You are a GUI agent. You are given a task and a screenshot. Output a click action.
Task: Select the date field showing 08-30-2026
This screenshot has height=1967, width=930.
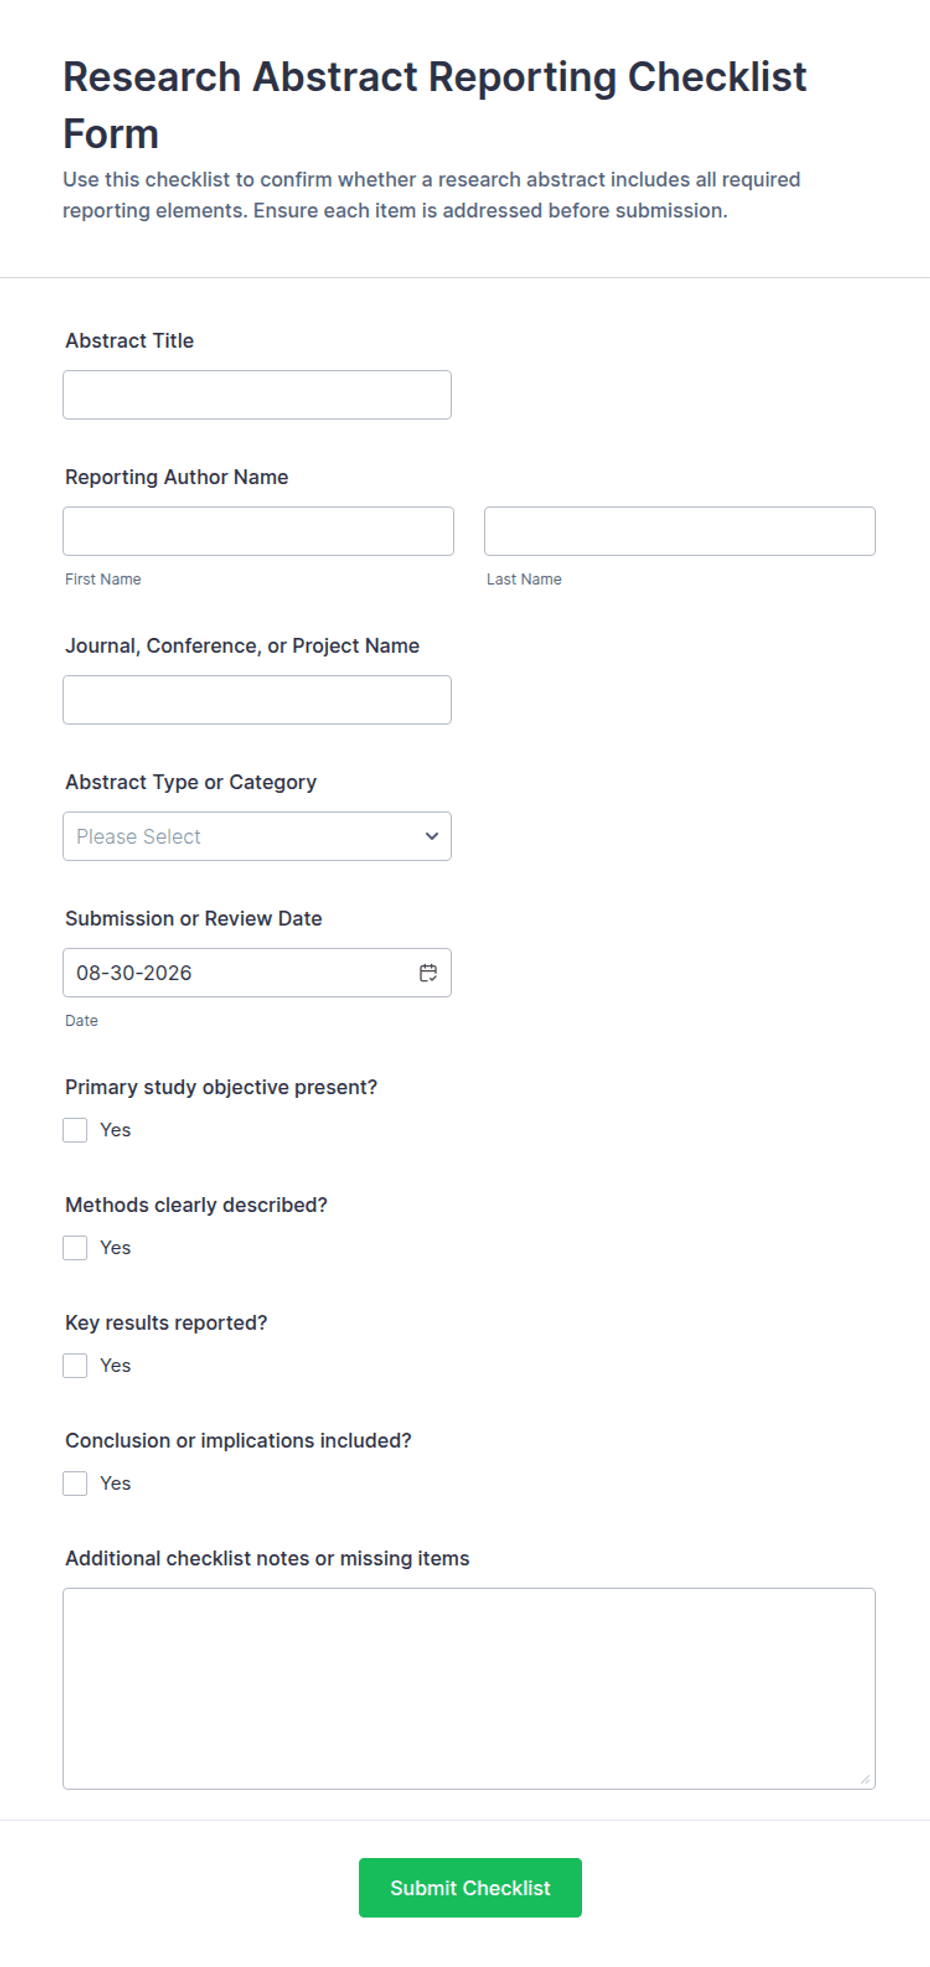click(x=257, y=973)
